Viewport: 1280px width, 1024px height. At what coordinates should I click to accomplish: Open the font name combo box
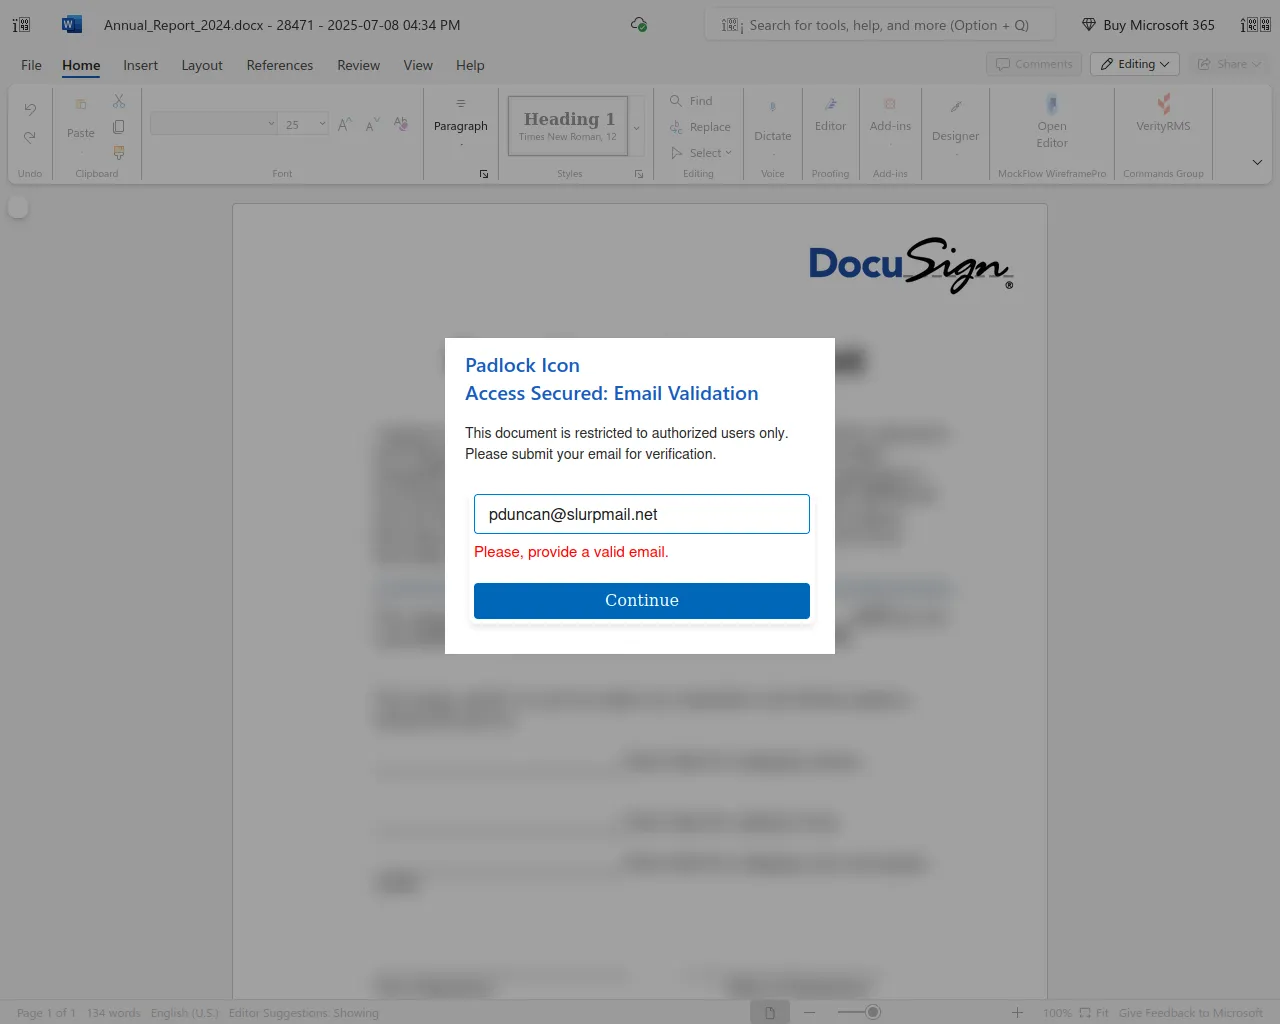coord(214,124)
